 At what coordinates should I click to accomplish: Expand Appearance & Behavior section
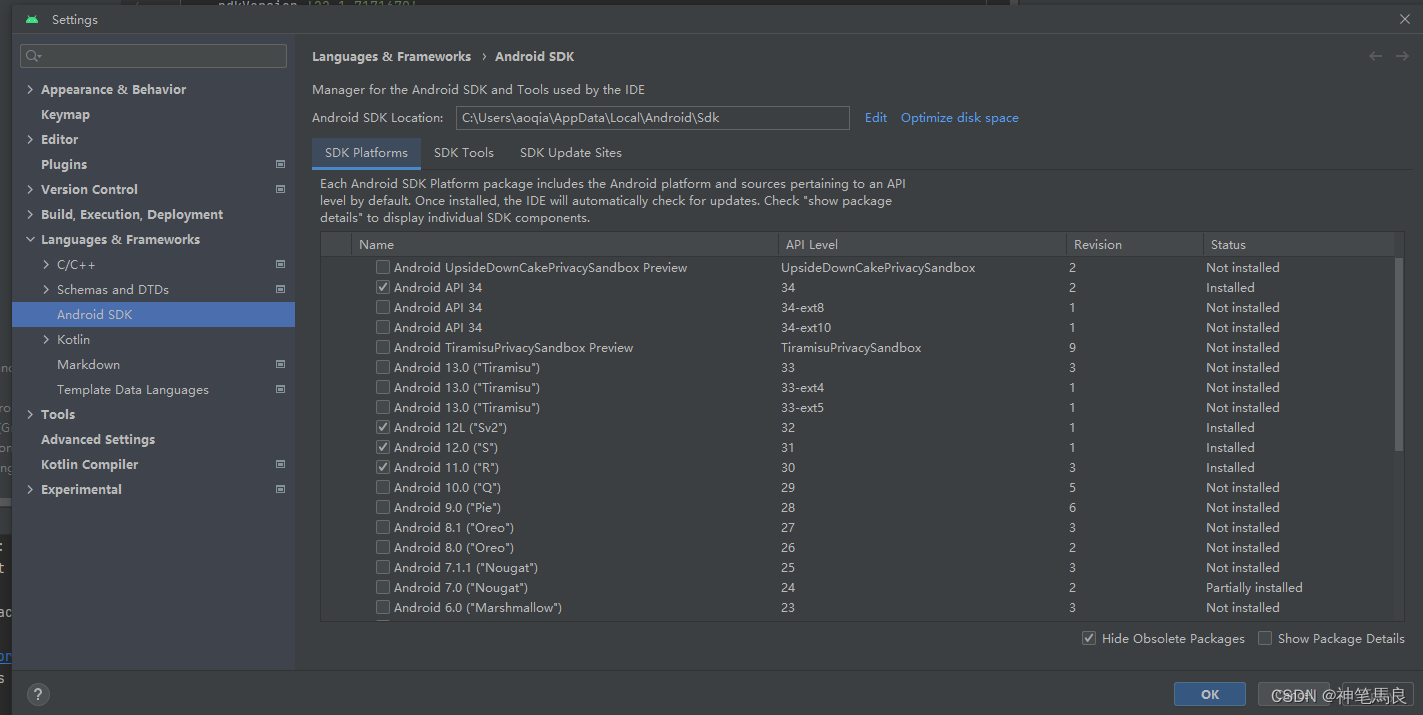click(30, 89)
